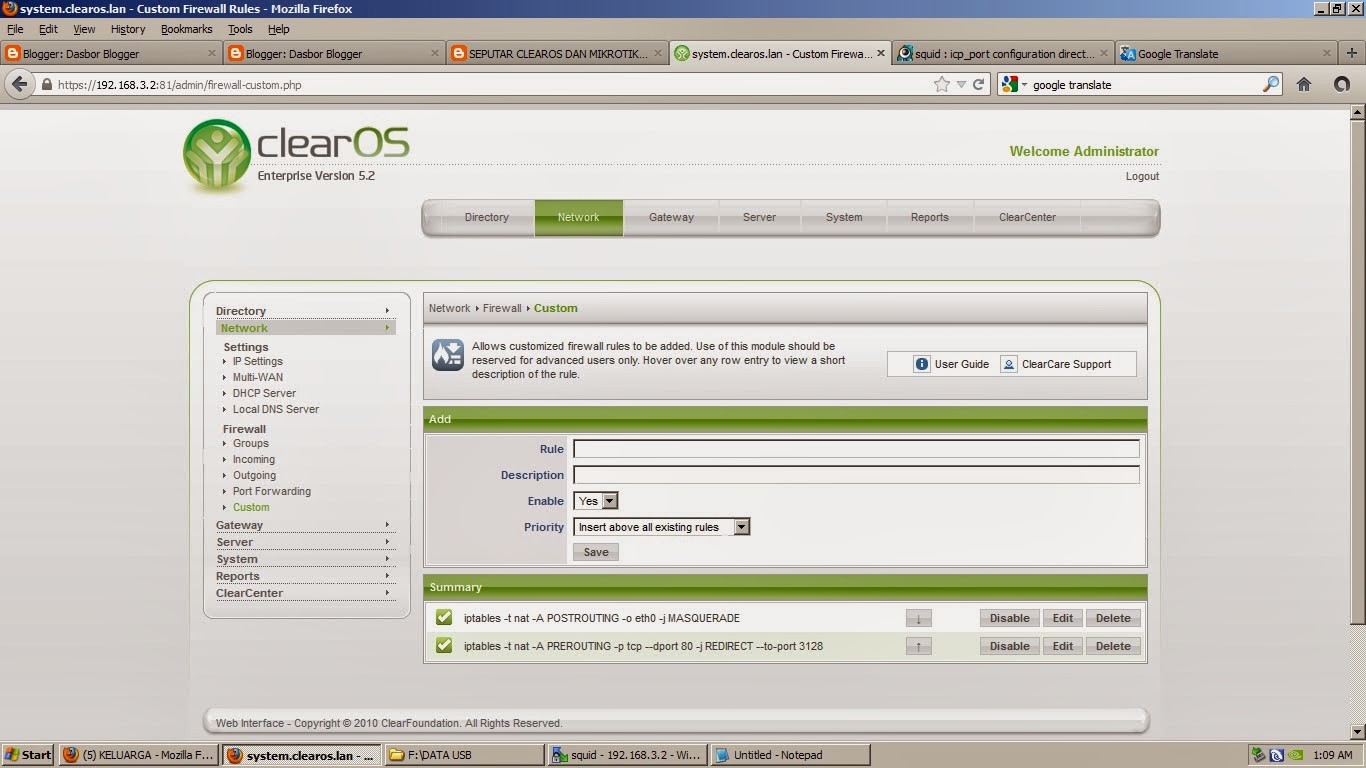Click the User Guide info icon
This screenshot has height=768, width=1366.
920,364
